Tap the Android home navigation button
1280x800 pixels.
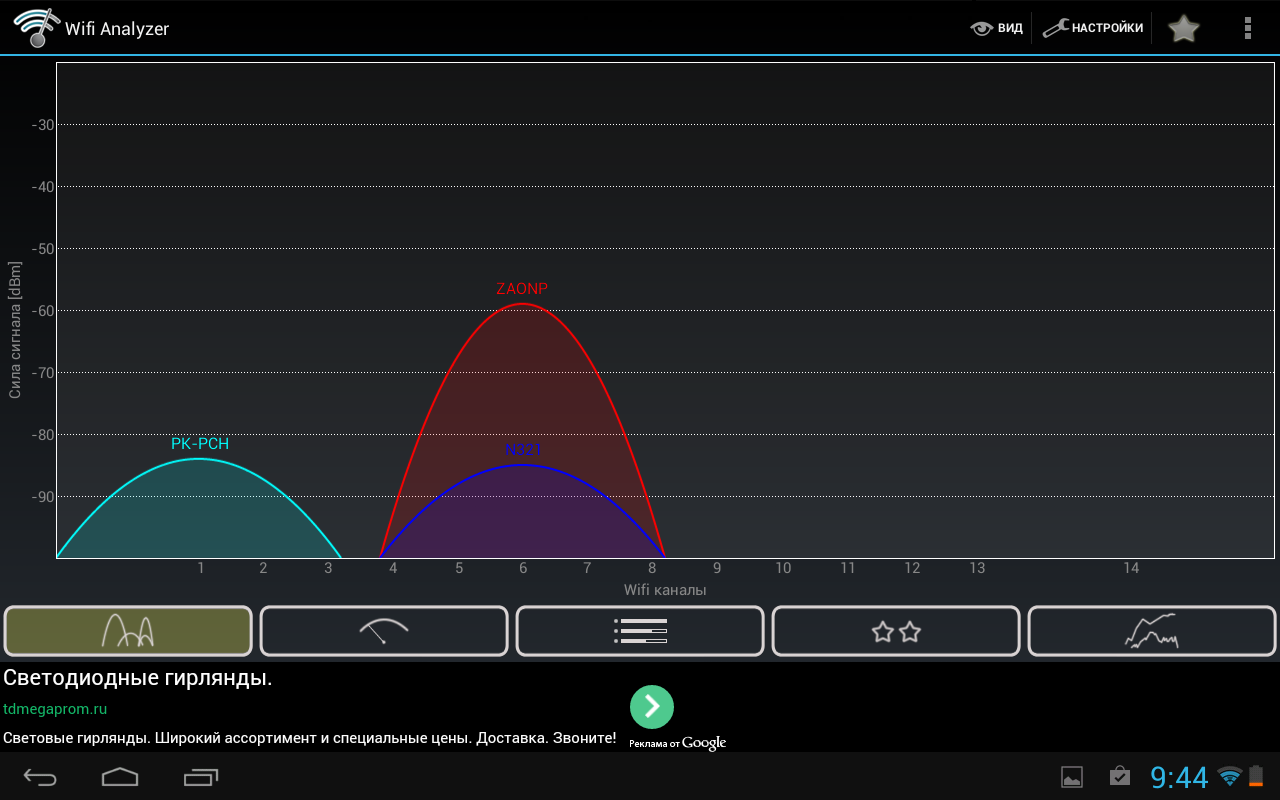click(x=120, y=777)
